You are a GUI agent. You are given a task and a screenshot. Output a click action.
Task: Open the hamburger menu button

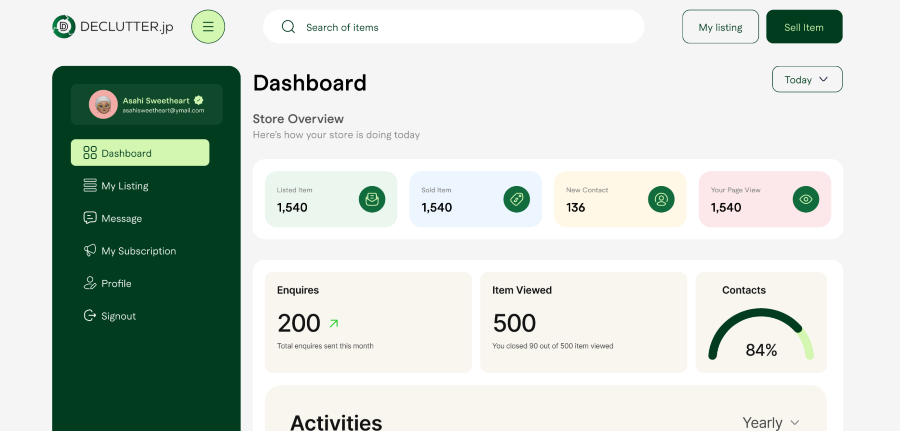click(x=208, y=26)
